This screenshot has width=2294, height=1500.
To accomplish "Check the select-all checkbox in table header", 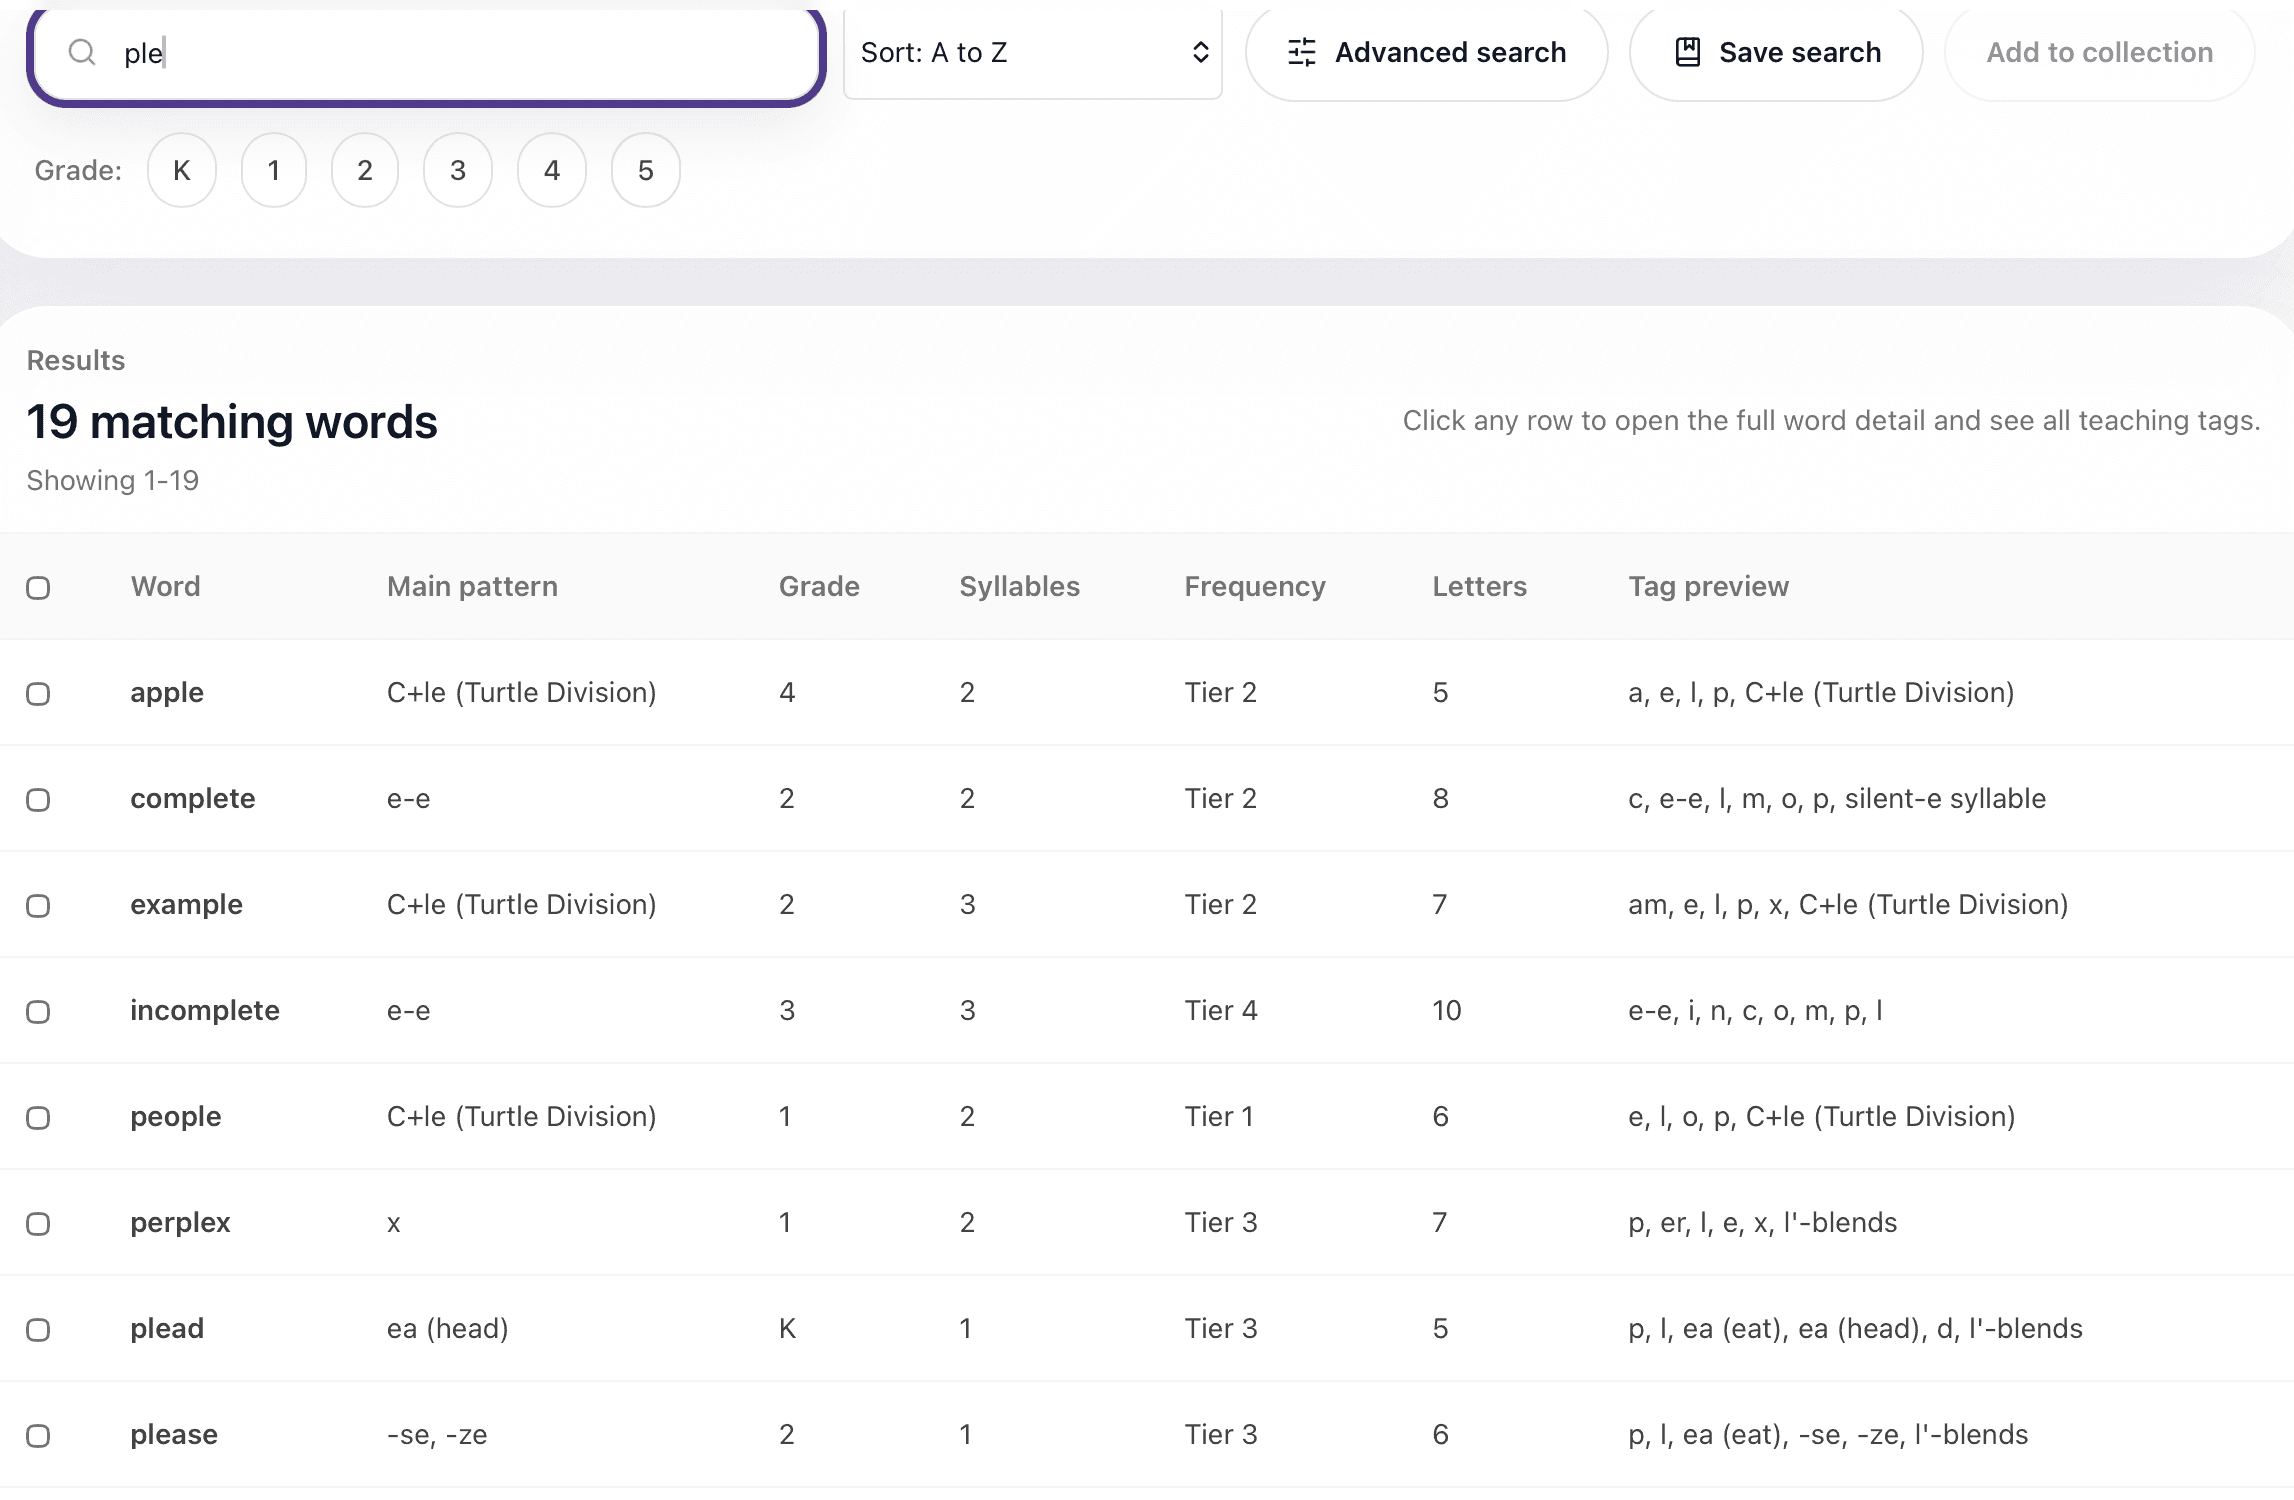I will 38,588.
